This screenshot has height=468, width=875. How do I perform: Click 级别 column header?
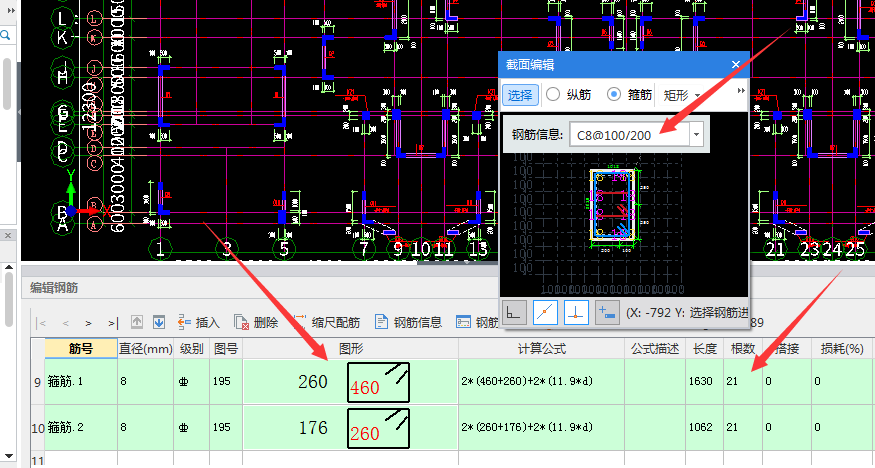191,349
